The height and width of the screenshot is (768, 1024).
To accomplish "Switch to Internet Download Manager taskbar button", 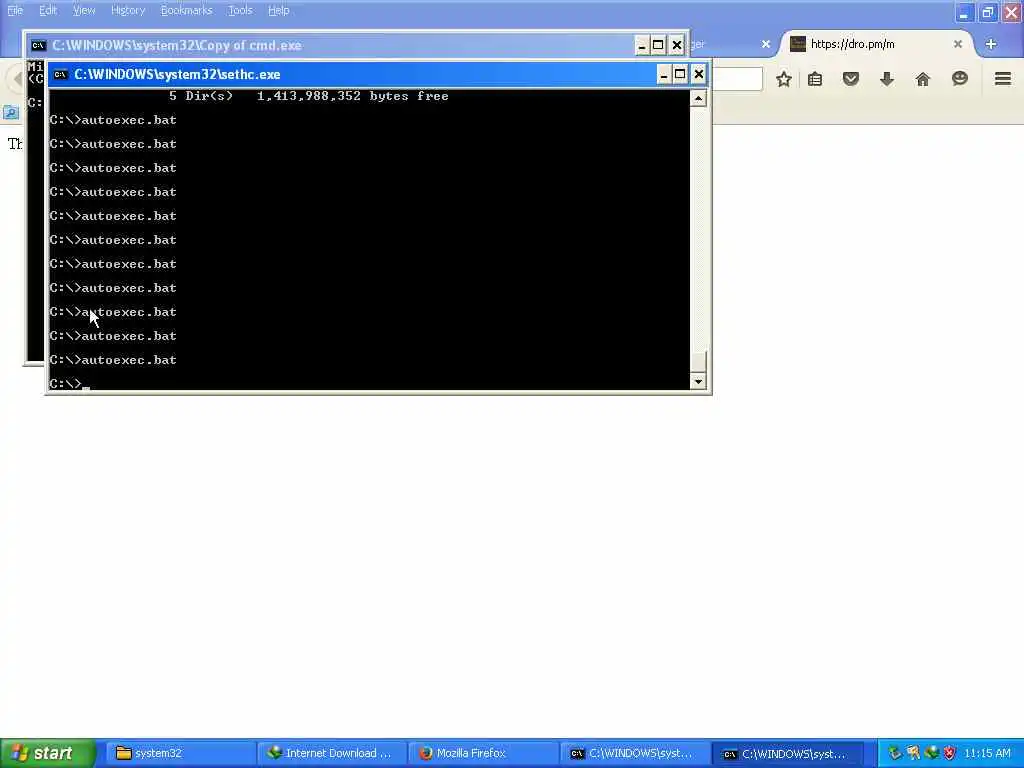I will [332, 753].
